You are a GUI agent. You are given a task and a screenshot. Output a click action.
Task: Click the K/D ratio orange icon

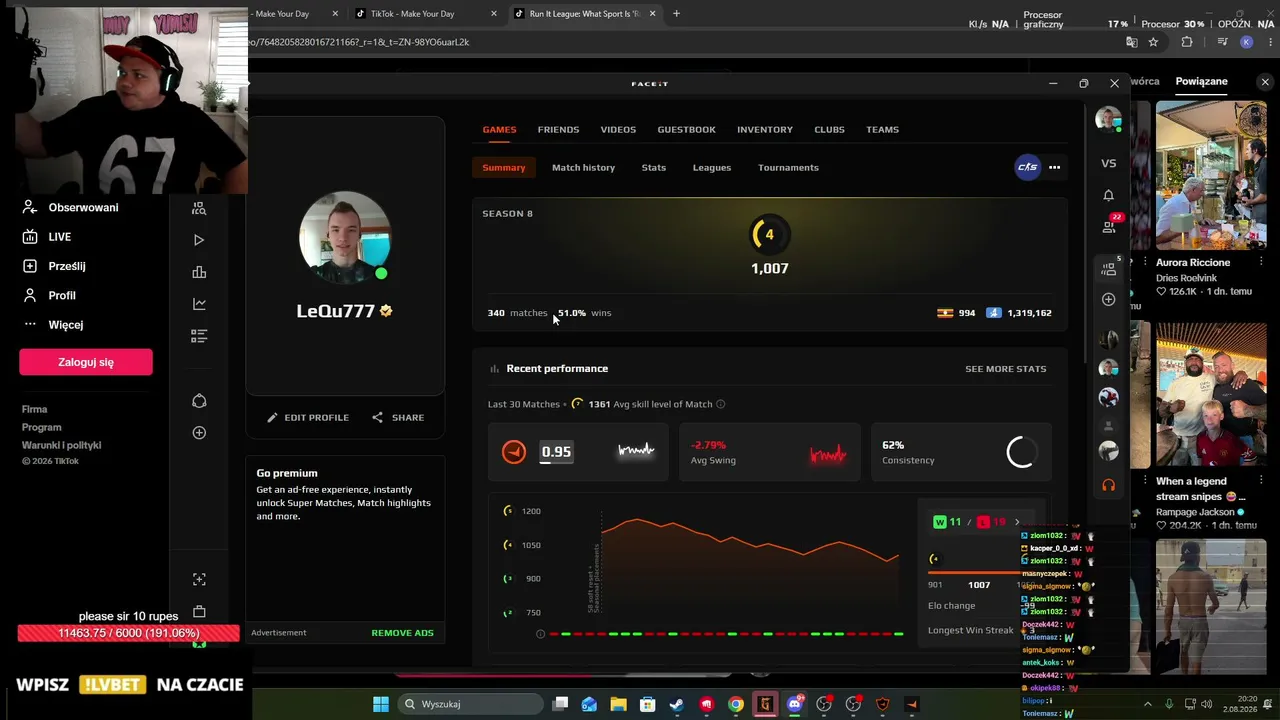pos(514,452)
